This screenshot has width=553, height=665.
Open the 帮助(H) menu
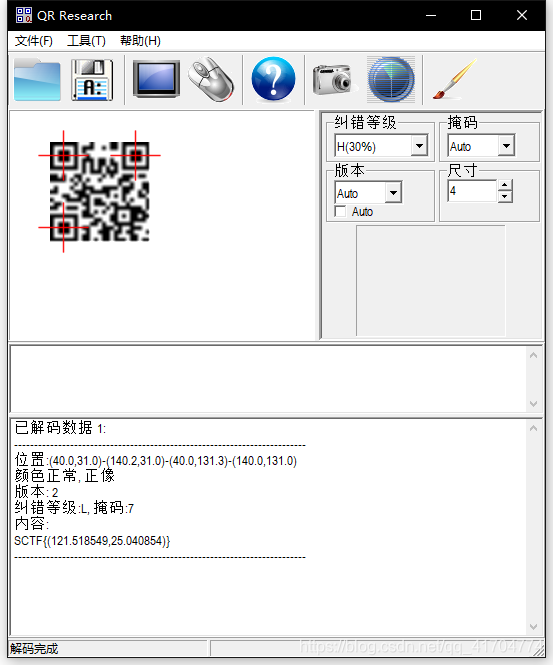[x=140, y=41]
